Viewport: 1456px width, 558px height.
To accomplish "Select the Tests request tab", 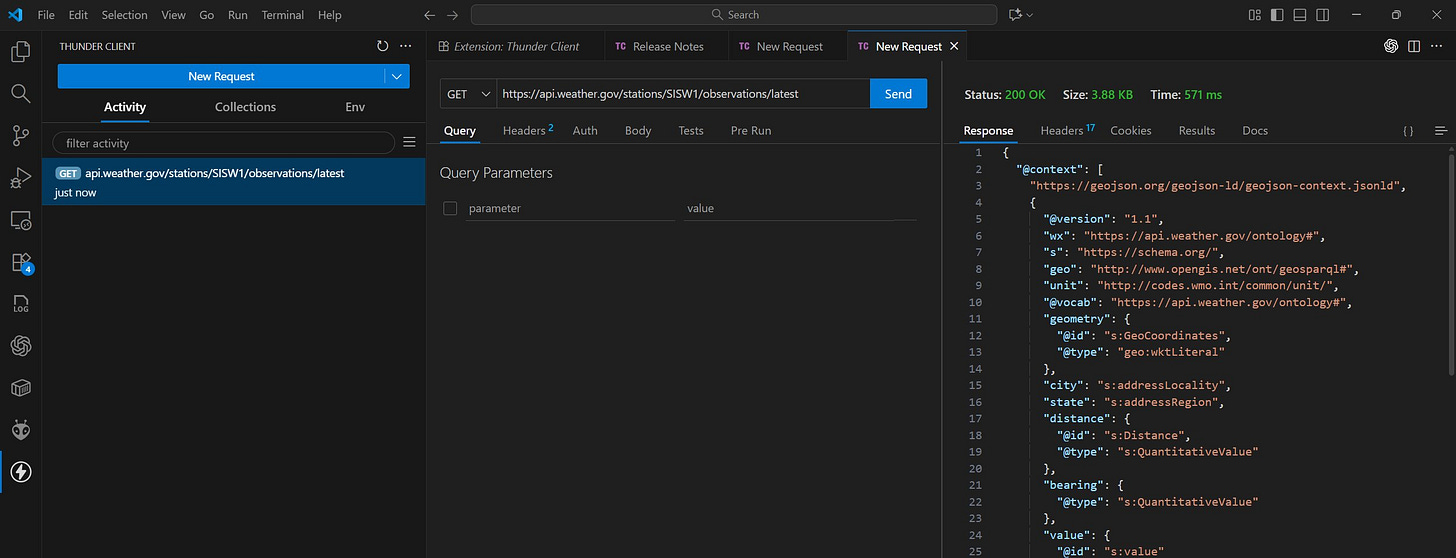I will (691, 130).
